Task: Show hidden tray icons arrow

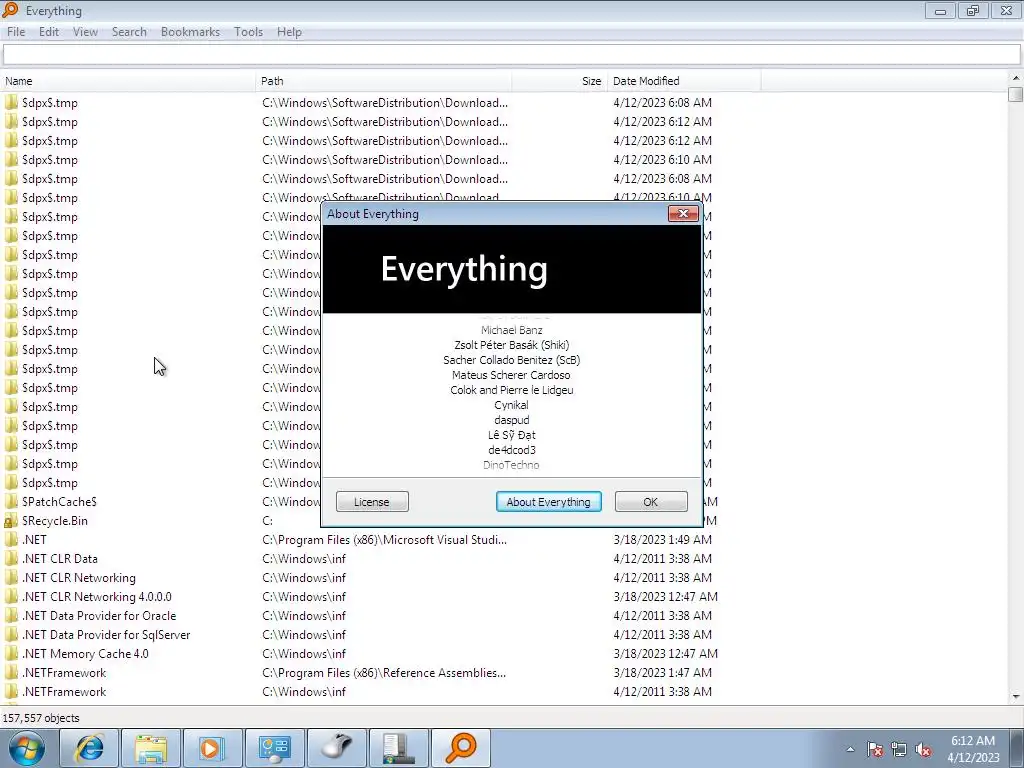Action: [850, 749]
